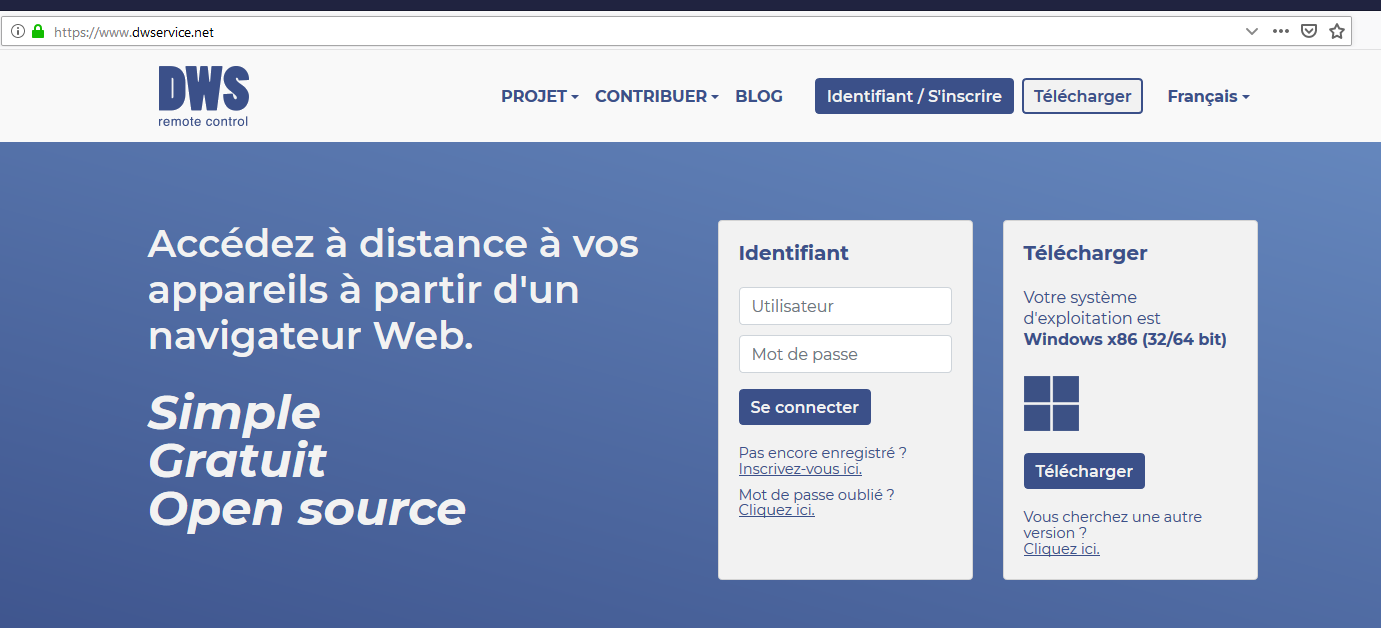Bookmark this page with the star icon
This screenshot has height=628, width=1381.
1337,32
